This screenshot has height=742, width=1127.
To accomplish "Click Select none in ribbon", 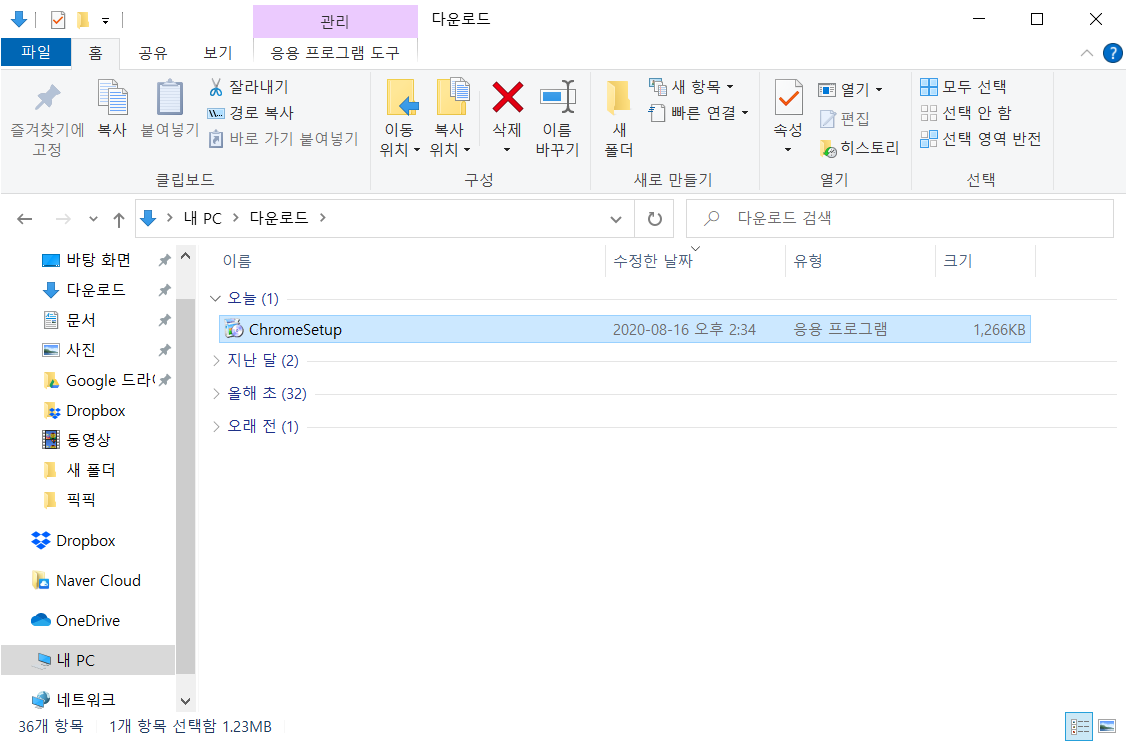I will 966,113.
